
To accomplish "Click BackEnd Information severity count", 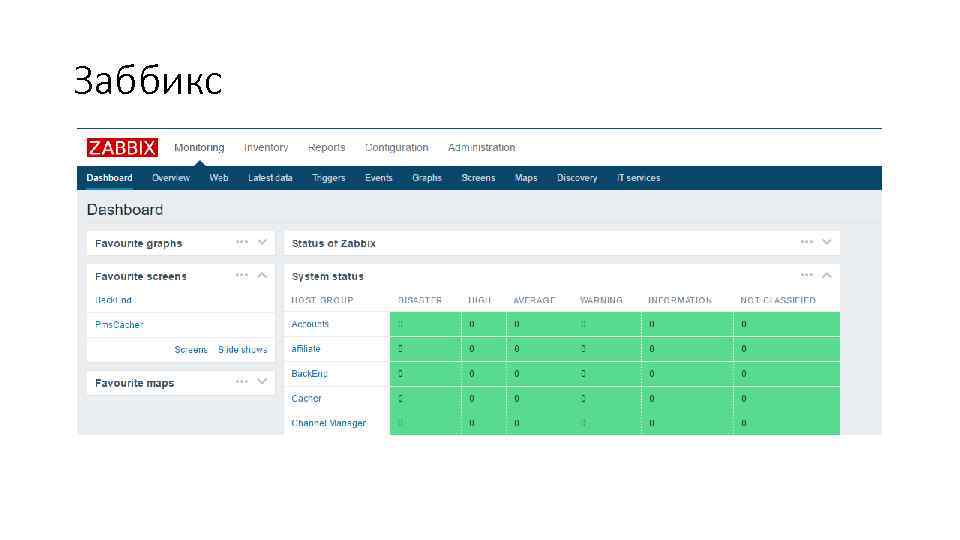I will point(651,373).
